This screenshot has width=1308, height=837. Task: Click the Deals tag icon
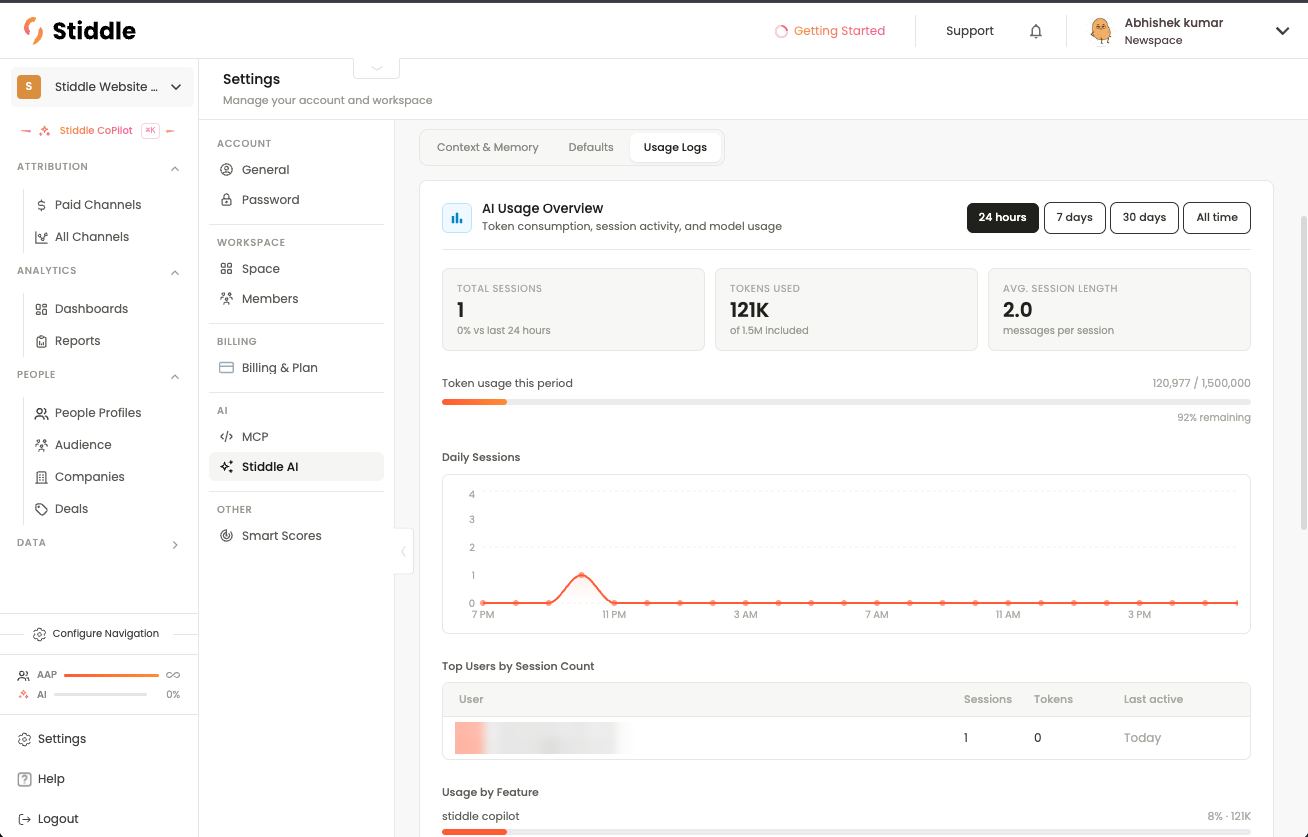(41, 509)
